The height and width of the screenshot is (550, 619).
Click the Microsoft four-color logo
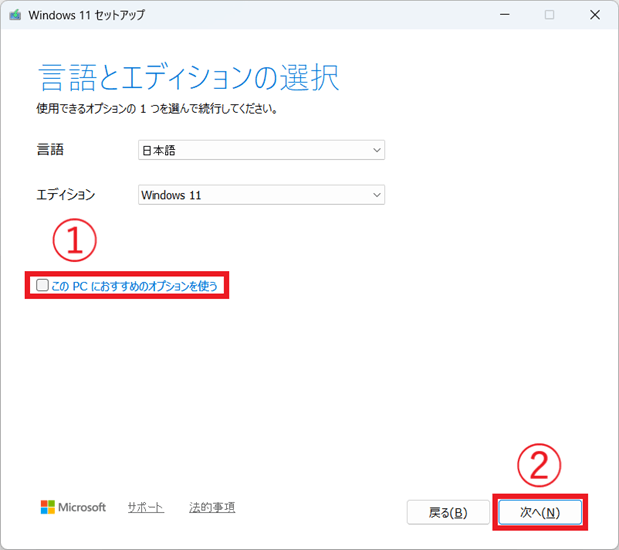(48, 508)
